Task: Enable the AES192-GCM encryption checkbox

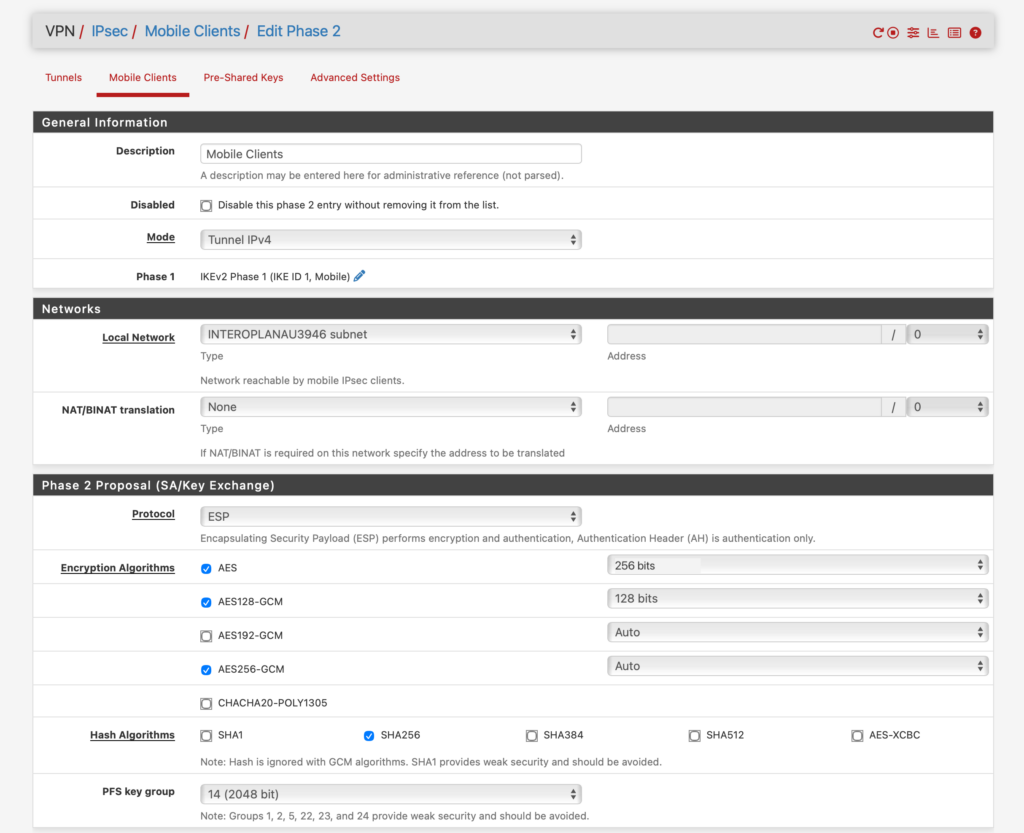Action: tap(206, 635)
